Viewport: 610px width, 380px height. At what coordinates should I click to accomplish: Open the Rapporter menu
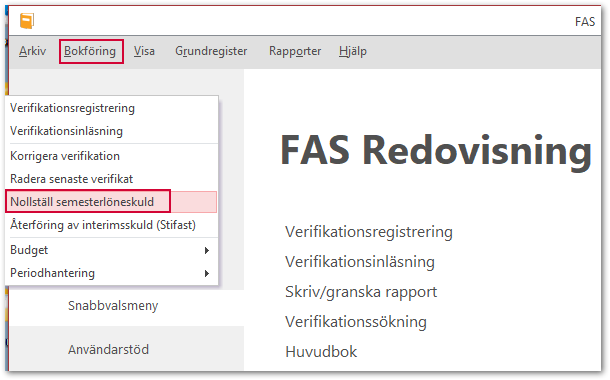295,51
